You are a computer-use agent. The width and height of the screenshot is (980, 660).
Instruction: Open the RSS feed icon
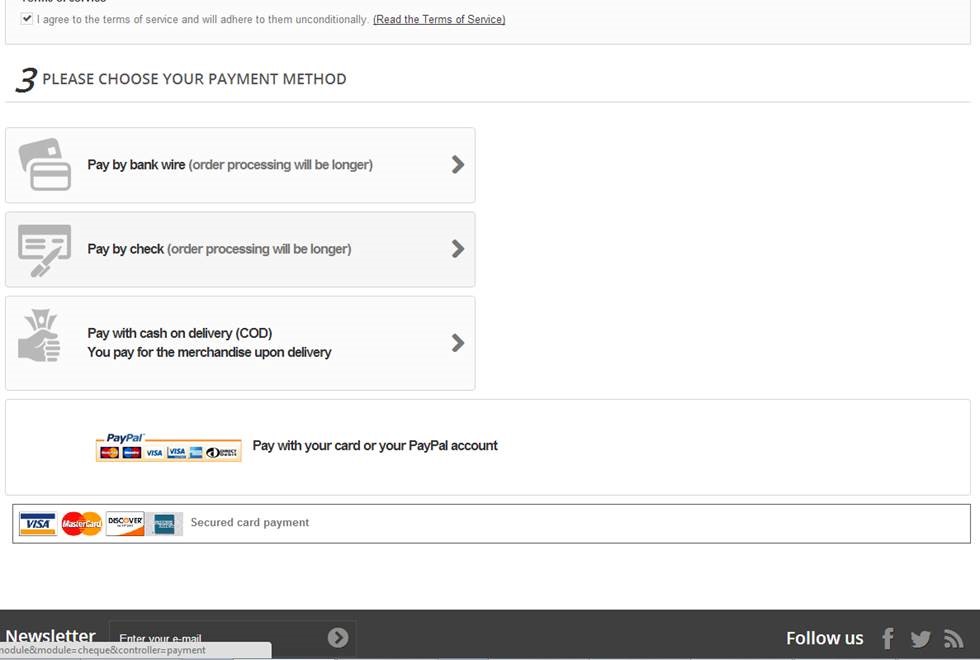click(953, 639)
